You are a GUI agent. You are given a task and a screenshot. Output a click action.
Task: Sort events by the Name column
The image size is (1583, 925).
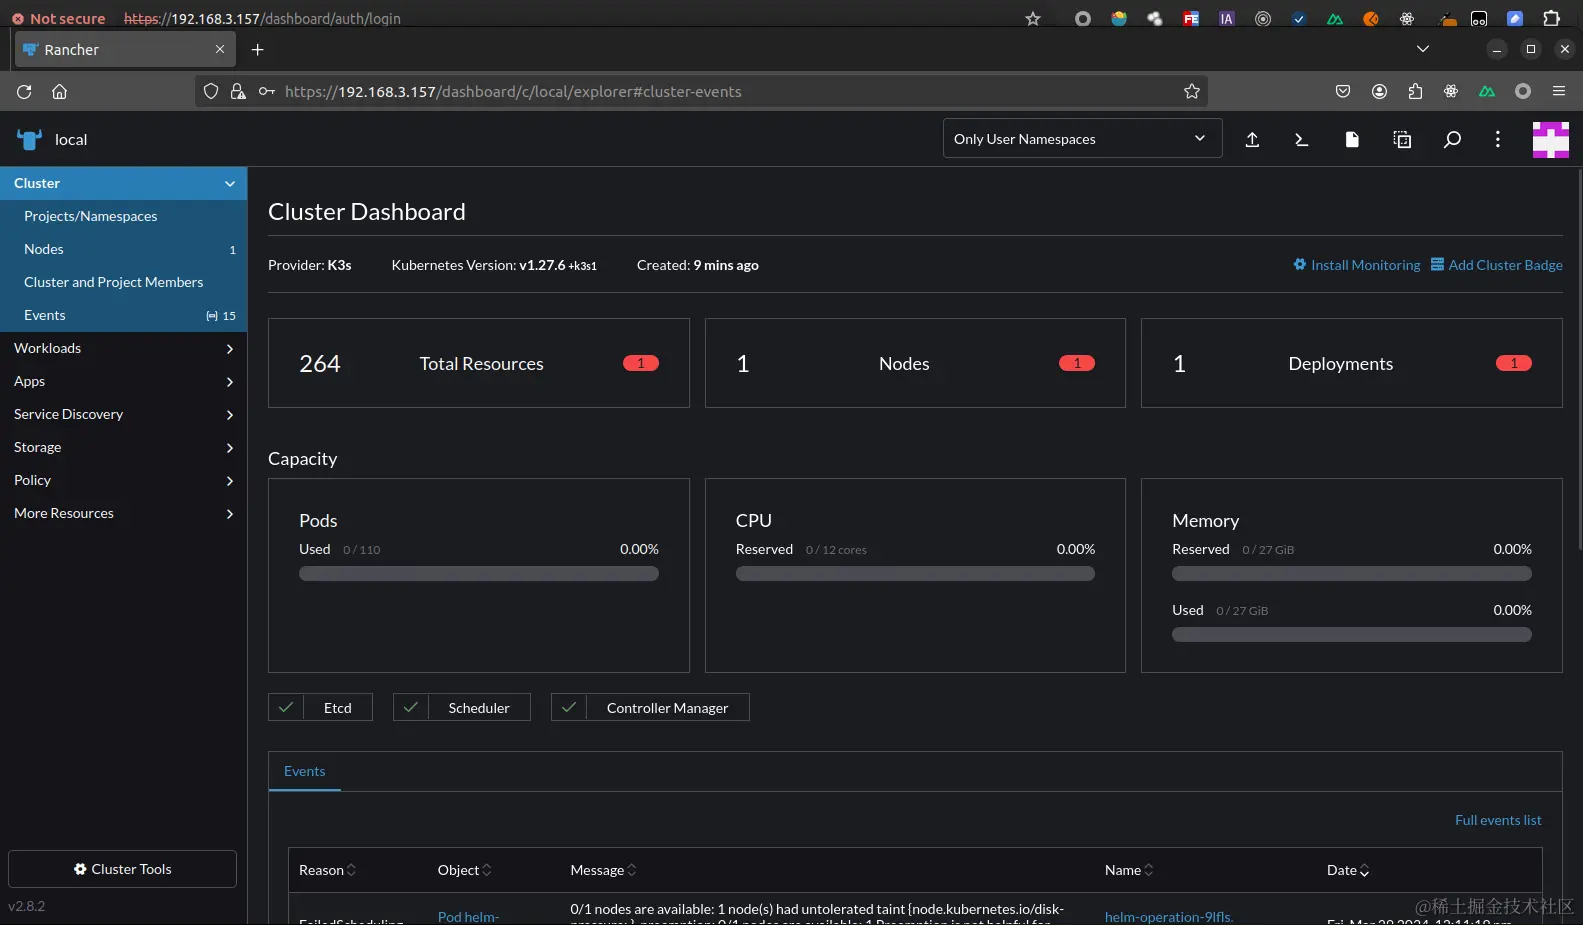[1129, 870]
